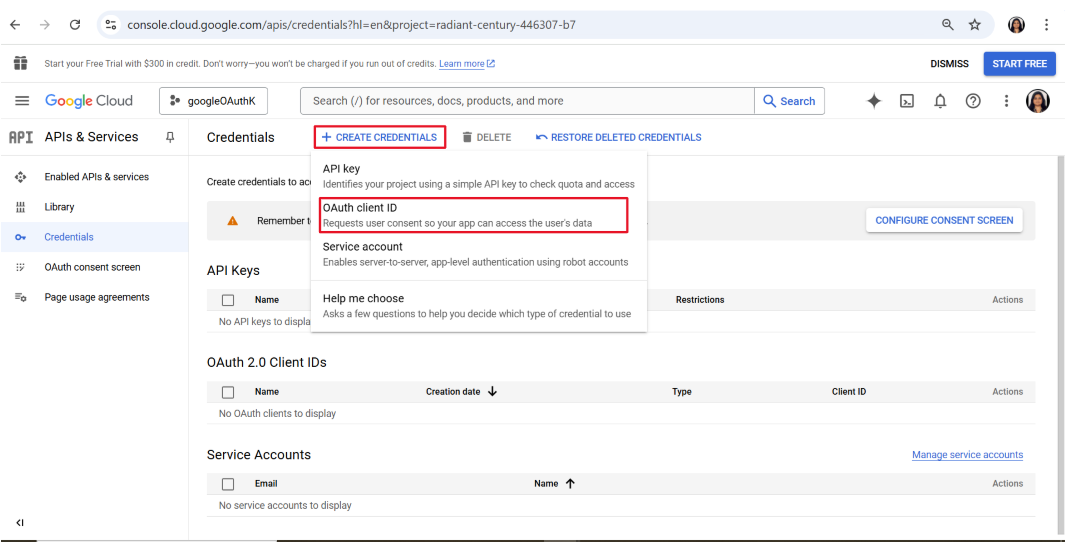This screenshot has height=542, width=1069.
Task: Open the hamburger navigation menu
Action: tap(22, 101)
